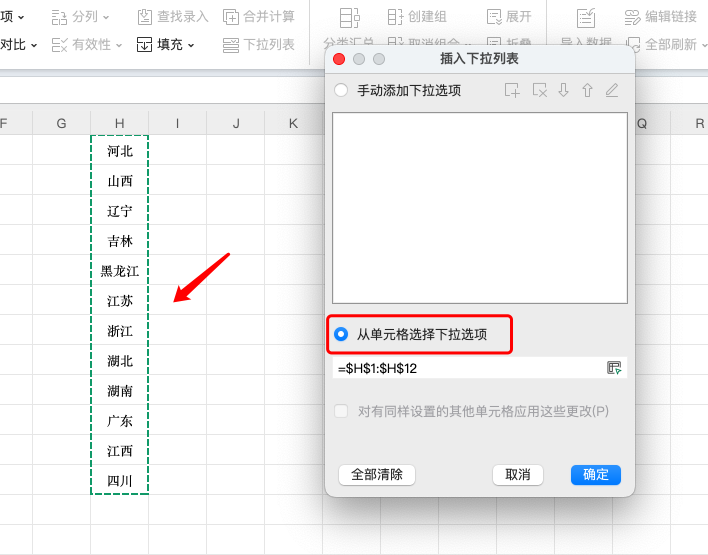
Task: Select cell containing 黑龙江
Action: tap(119, 271)
